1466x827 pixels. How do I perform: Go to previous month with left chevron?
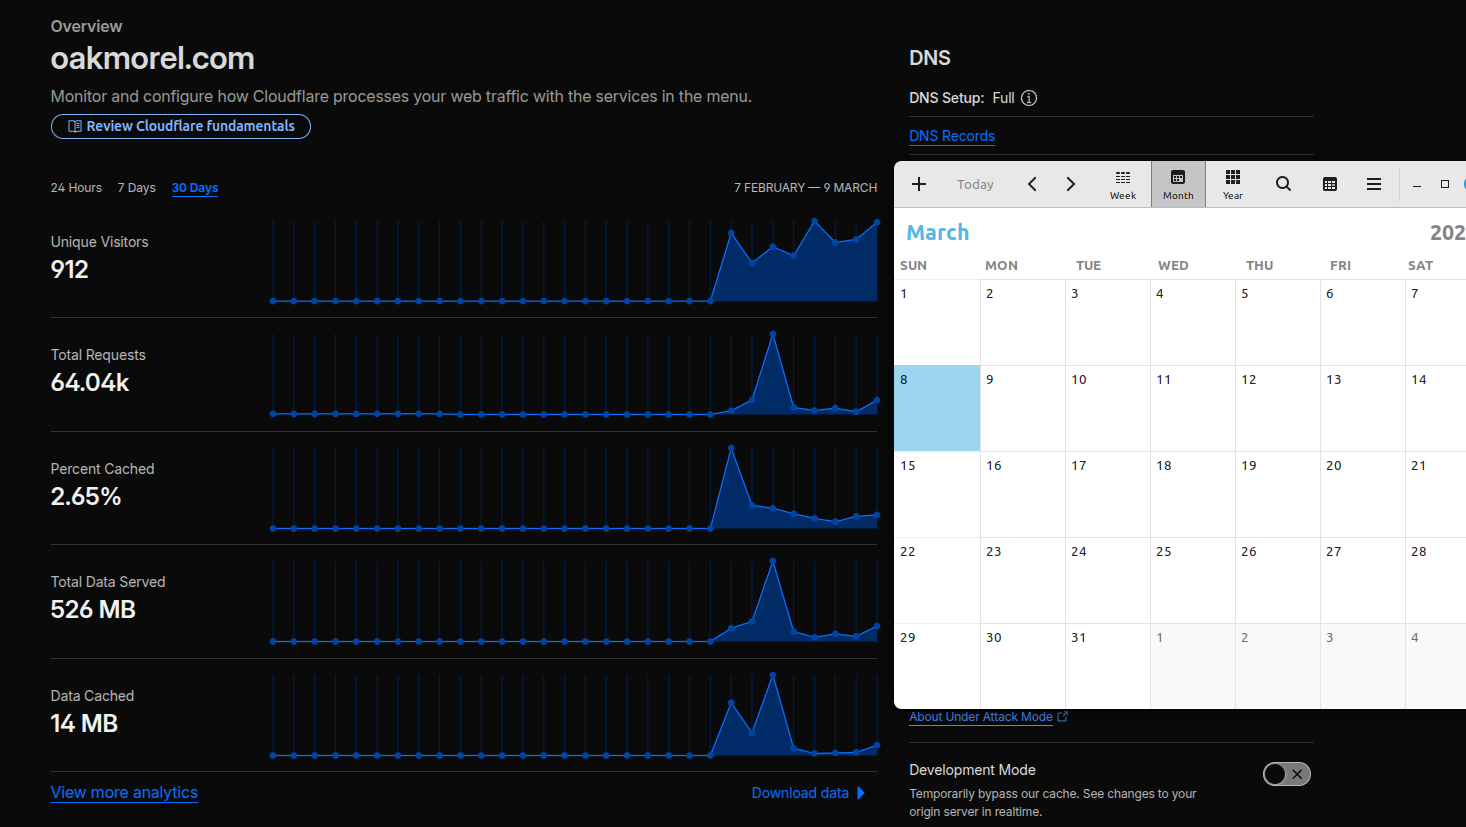[x=1032, y=184]
